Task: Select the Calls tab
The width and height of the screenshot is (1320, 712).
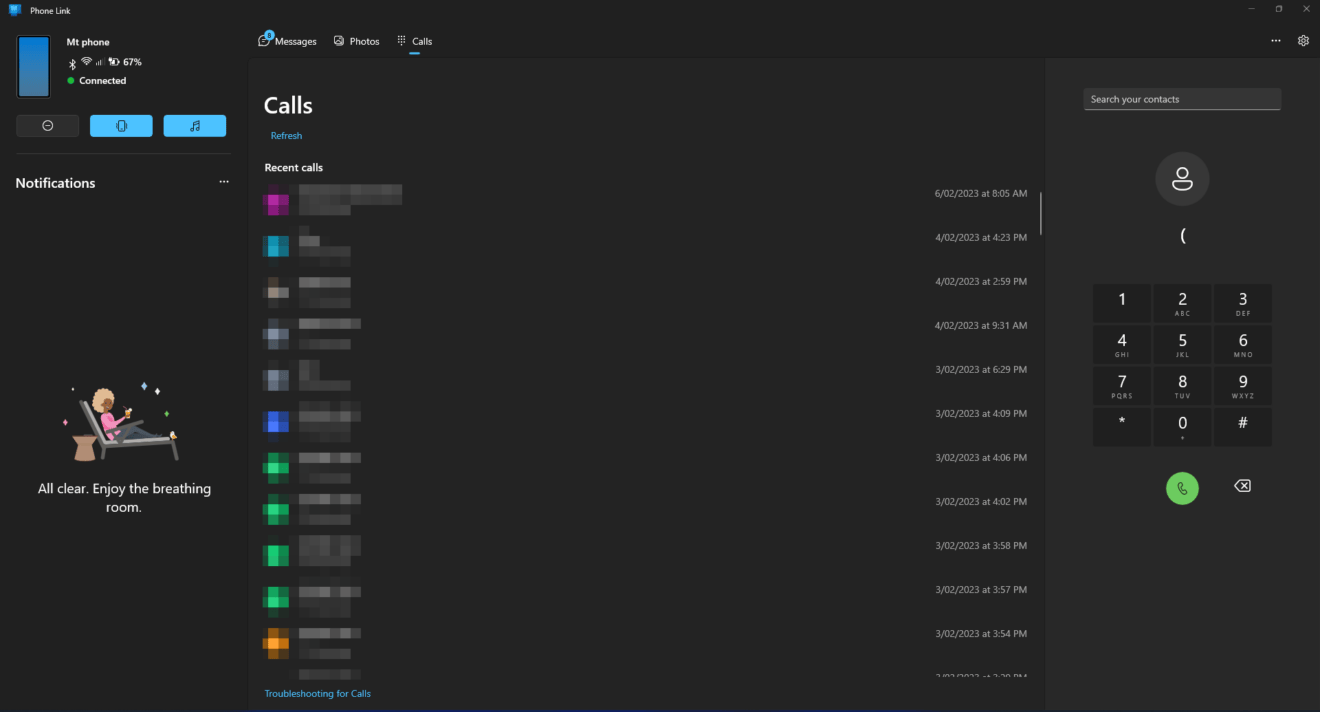Action: [415, 41]
